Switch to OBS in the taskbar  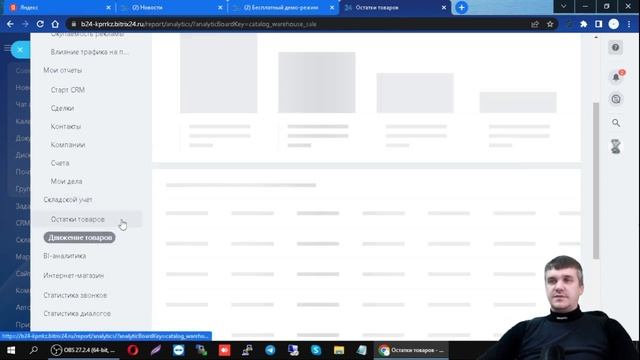click(x=84, y=350)
